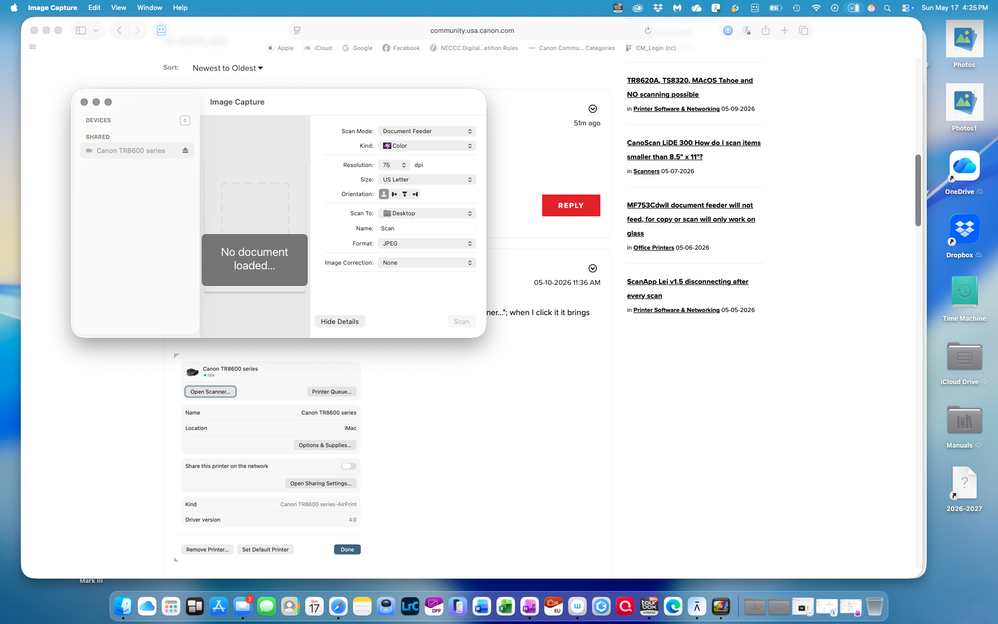Select Canon TR8600 series in the Shared list
This screenshot has width=998, height=624.
[137, 151]
